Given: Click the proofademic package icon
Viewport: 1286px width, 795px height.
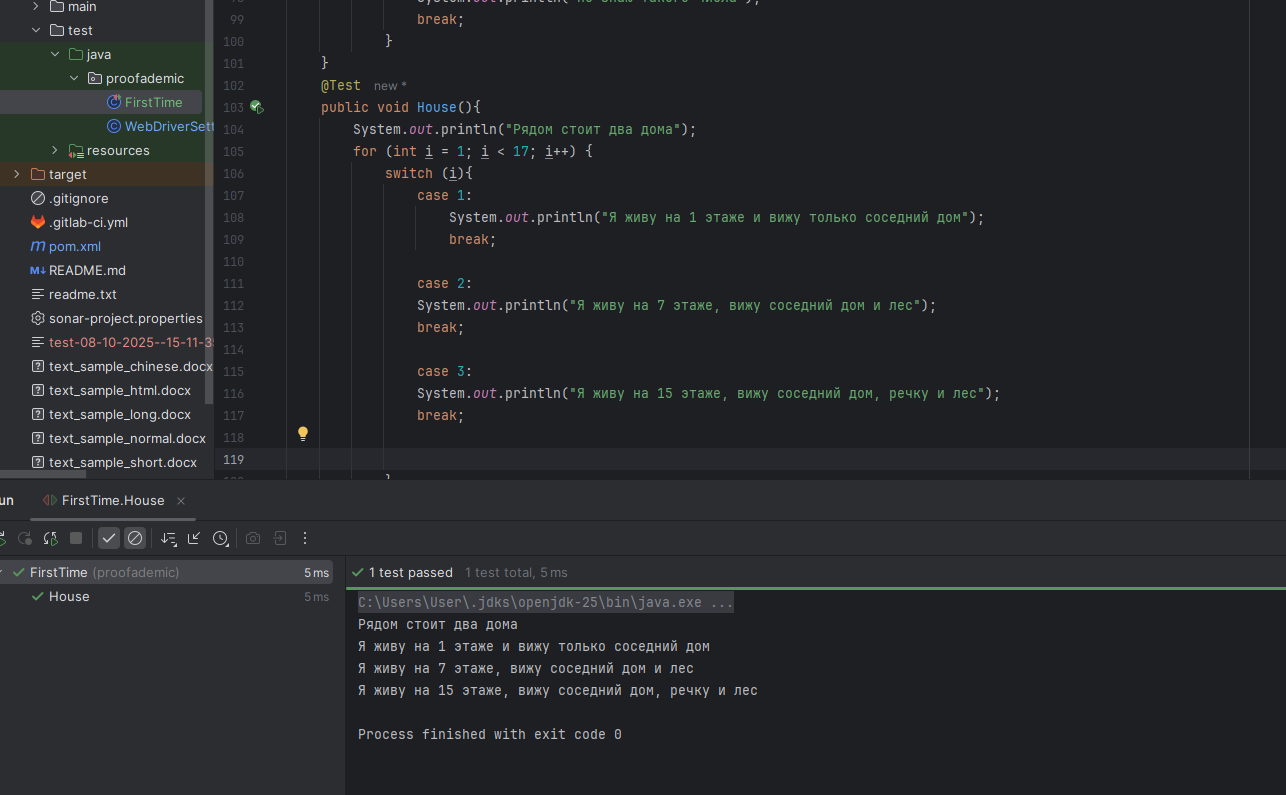Looking at the screenshot, I should [x=95, y=78].
